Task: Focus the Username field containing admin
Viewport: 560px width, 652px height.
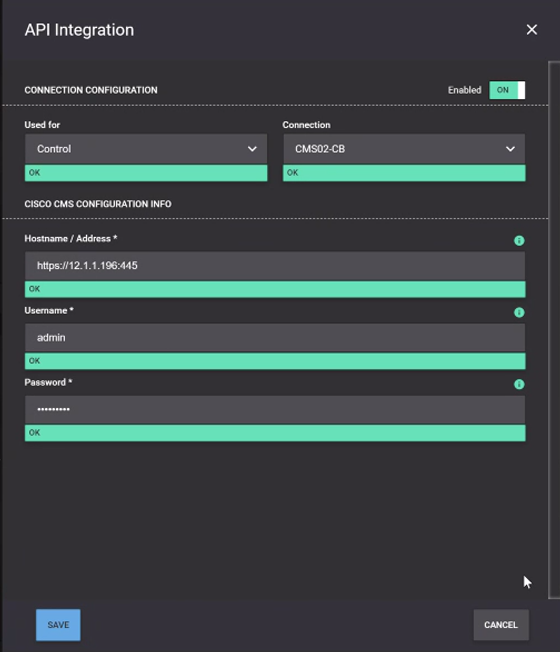Action: click(275, 338)
